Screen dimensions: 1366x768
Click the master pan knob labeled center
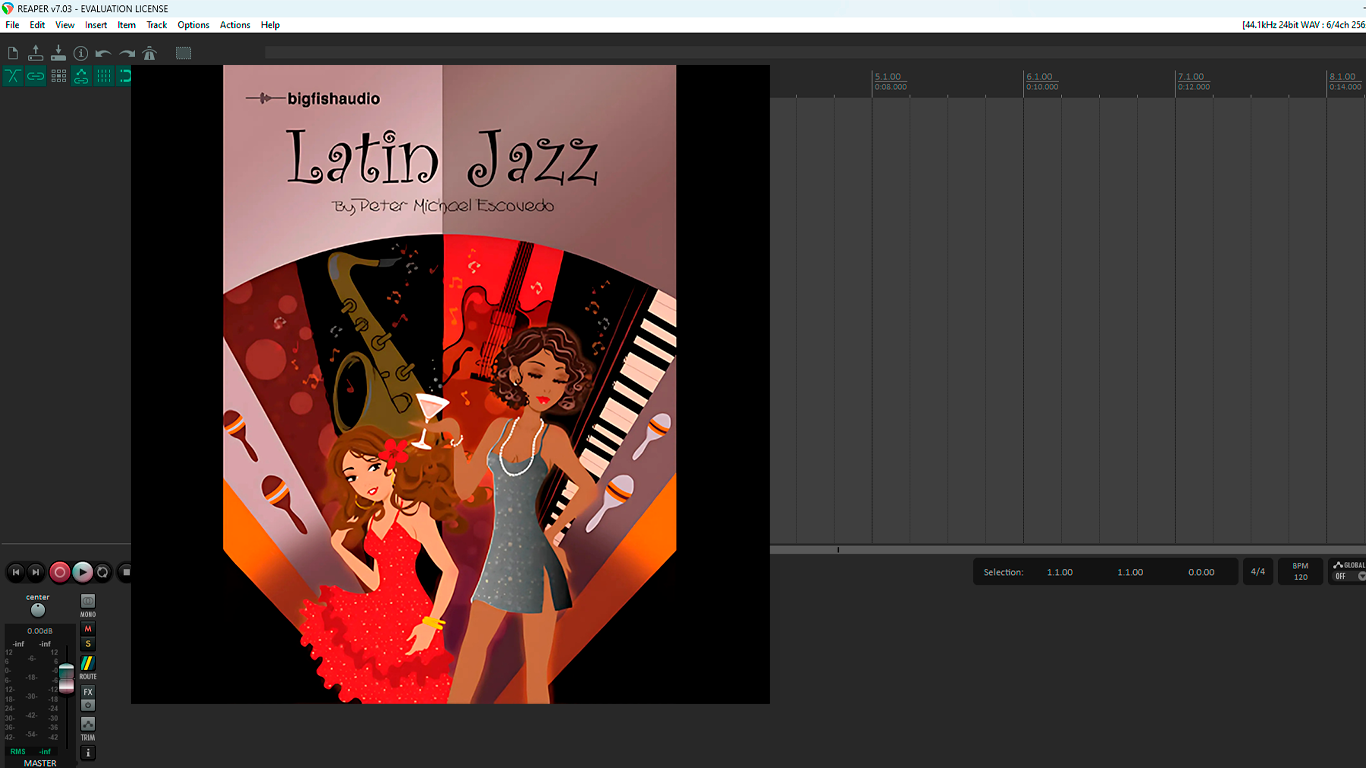(38, 610)
